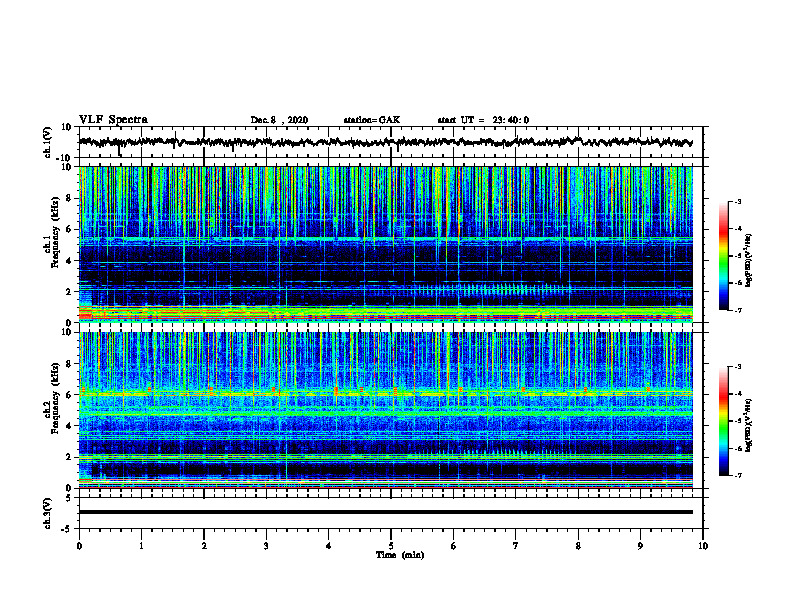This screenshot has width=792, height=612.
Task: Click the "8" tick on the time axis
Action: click(x=578, y=546)
